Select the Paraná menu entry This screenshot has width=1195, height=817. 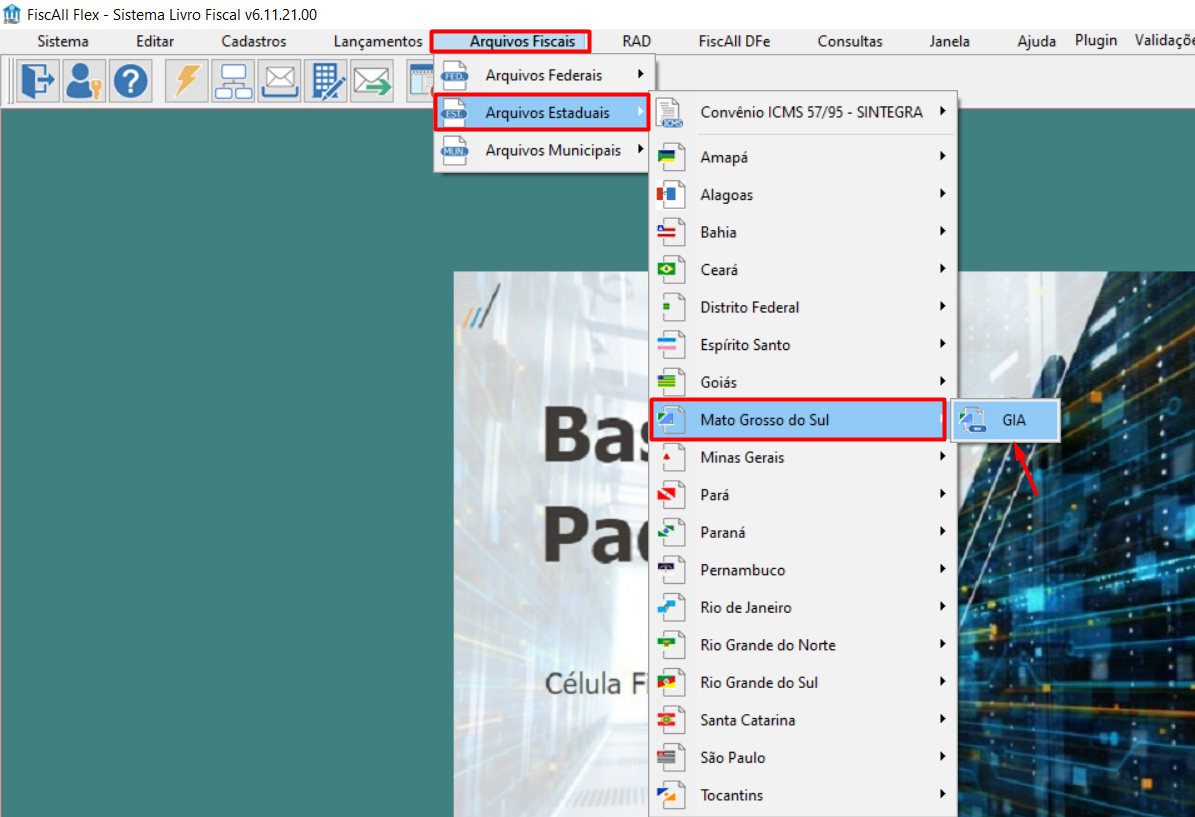click(x=803, y=532)
